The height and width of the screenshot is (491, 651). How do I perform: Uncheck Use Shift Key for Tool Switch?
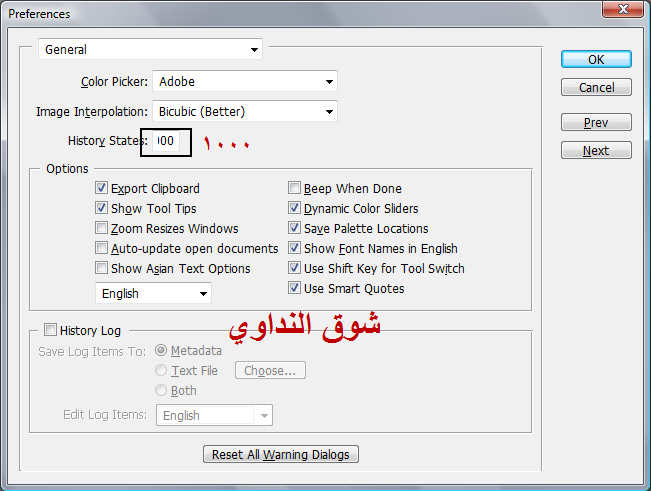pos(295,268)
